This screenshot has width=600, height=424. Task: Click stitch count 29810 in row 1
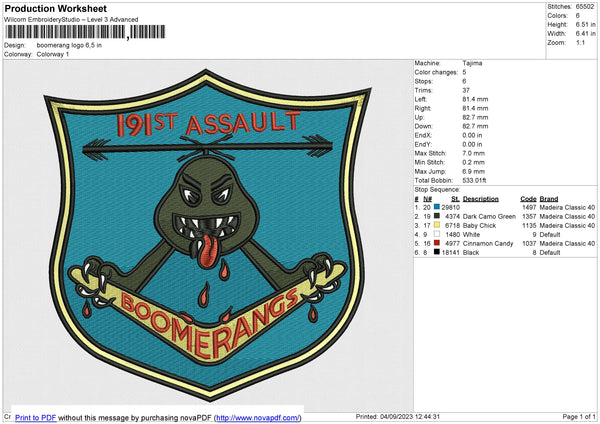[450, 207]
